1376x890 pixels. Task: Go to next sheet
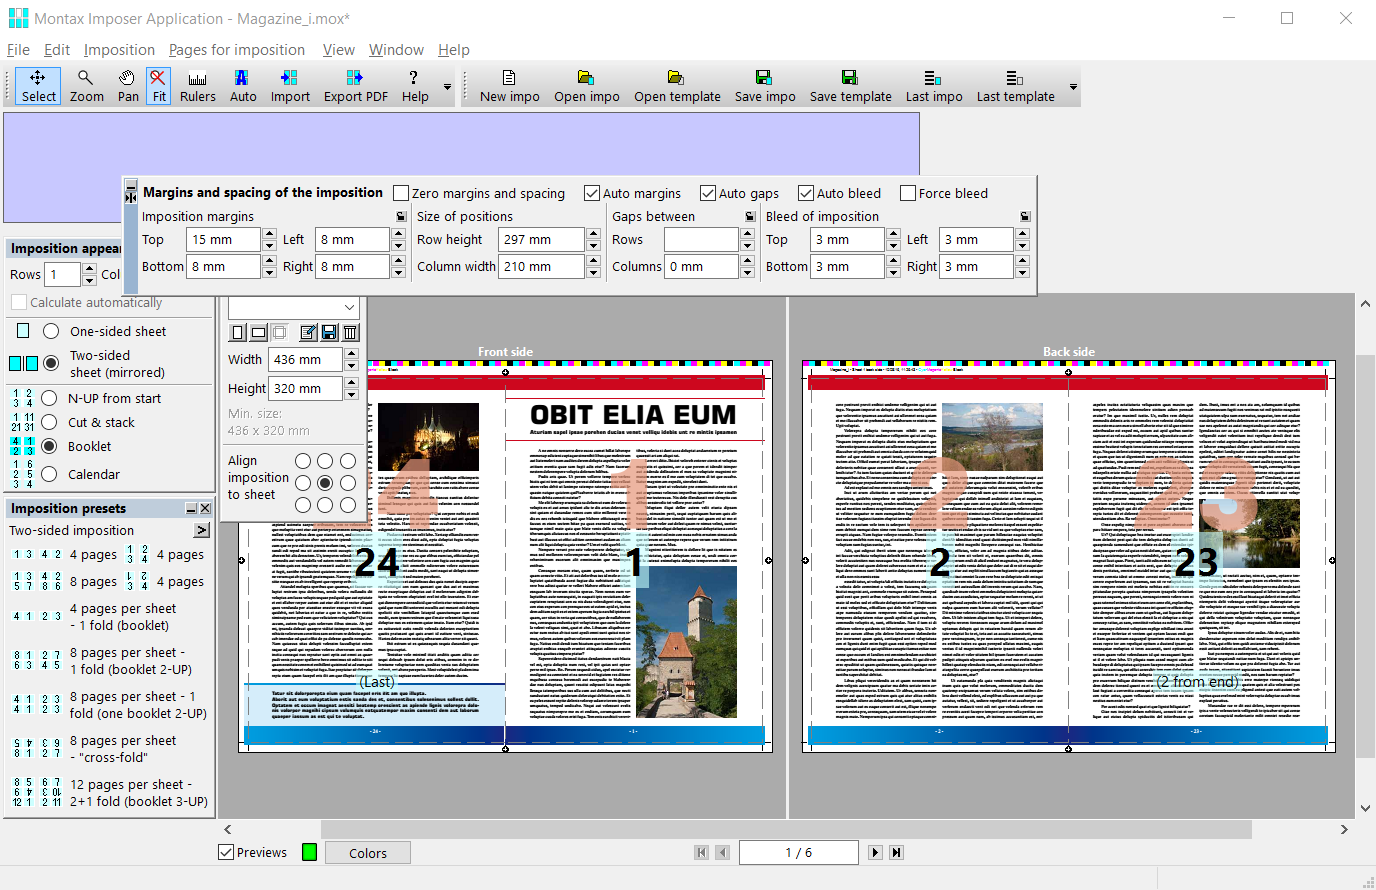tap(875, 852)
